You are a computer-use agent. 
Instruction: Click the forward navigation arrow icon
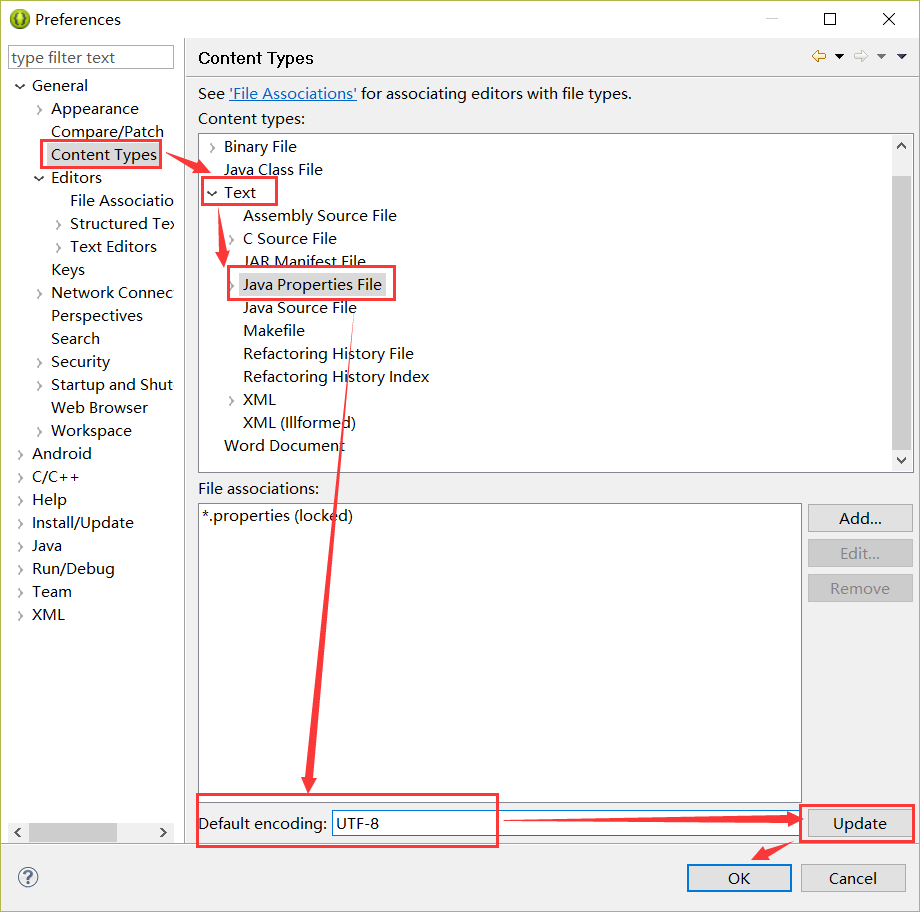(861, 56)
